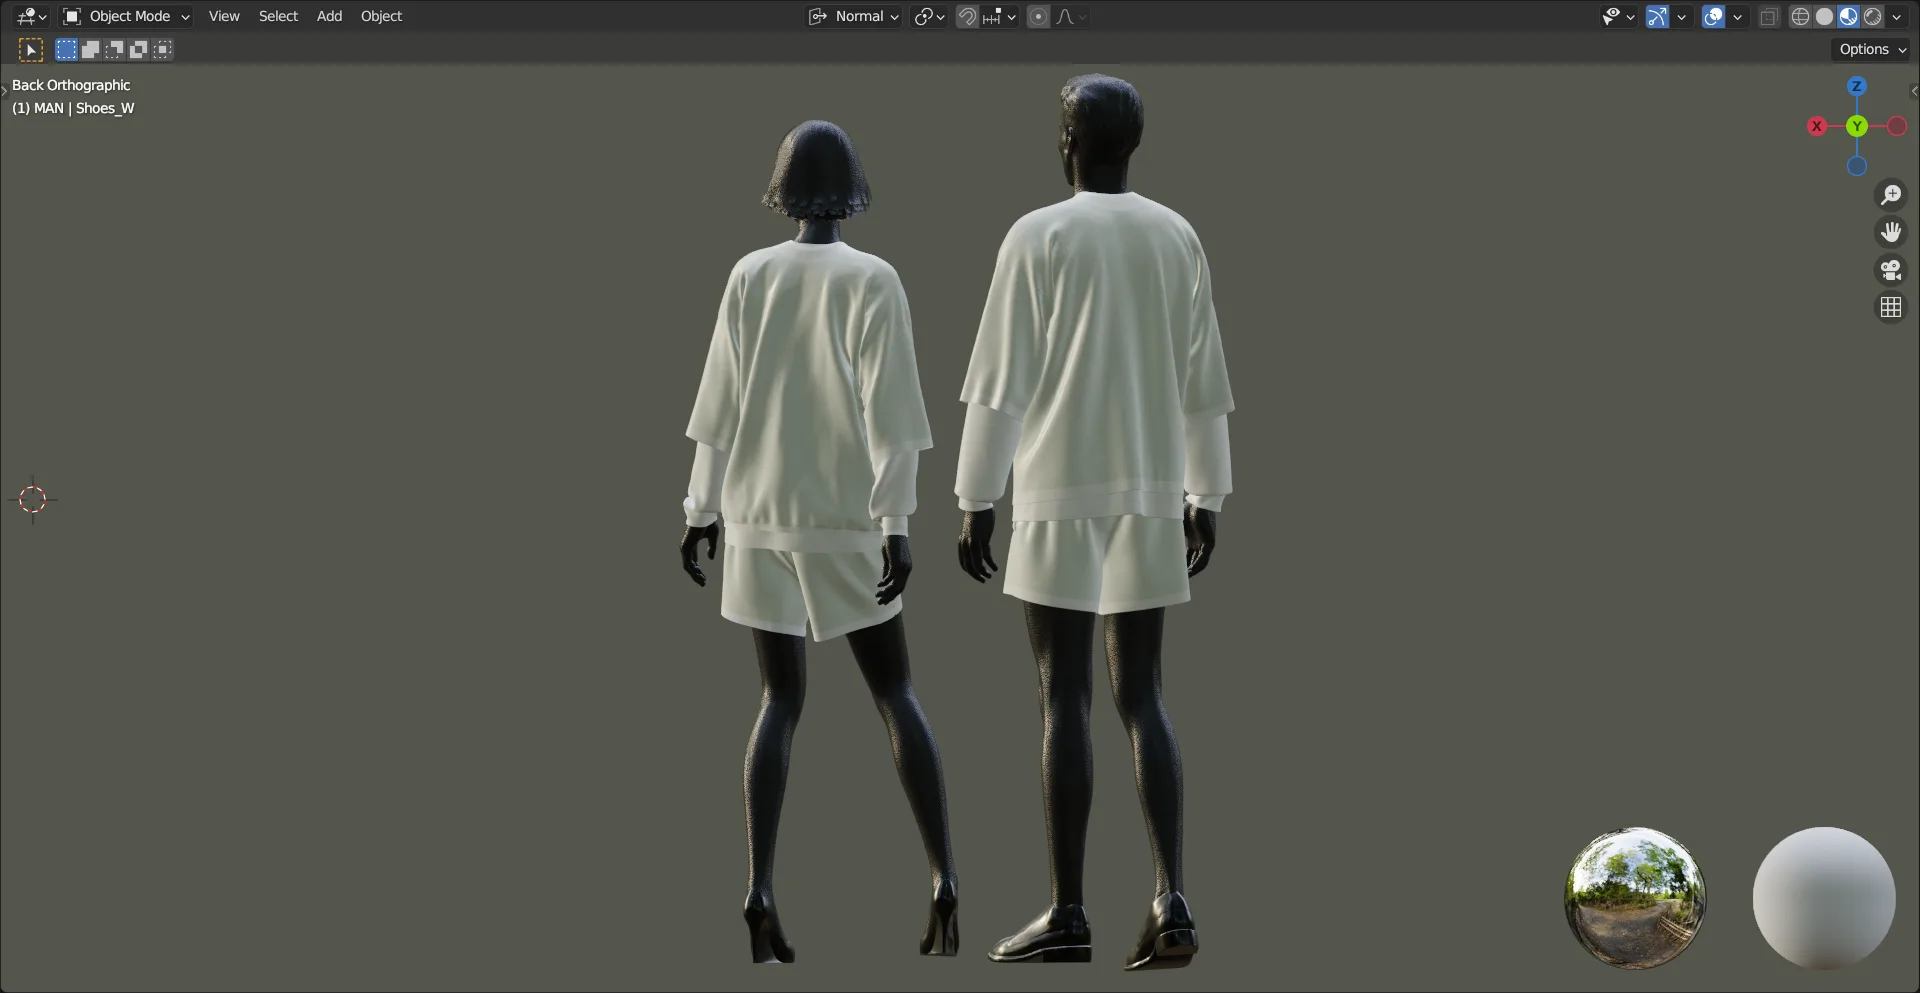Select the Box Select tool

[66, 49]
